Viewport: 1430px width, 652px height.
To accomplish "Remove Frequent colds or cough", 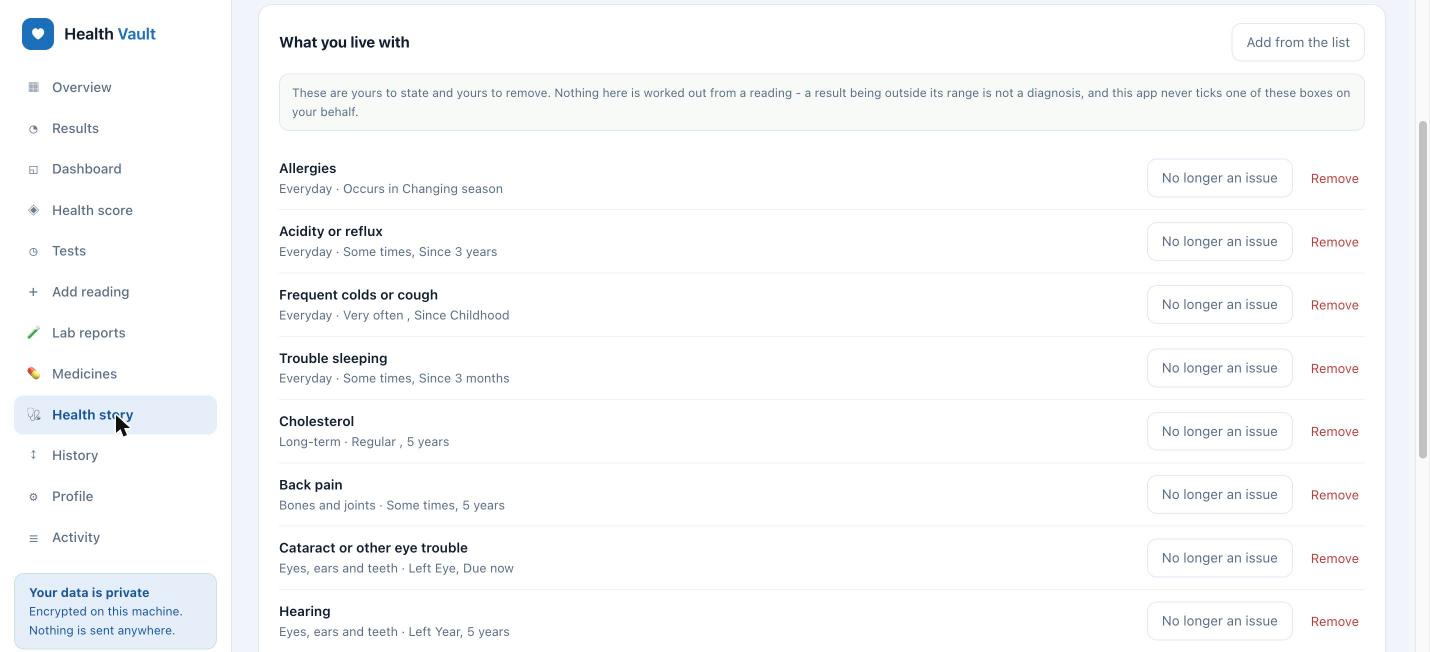I will pyautogui.click(x=1334, y=305).
